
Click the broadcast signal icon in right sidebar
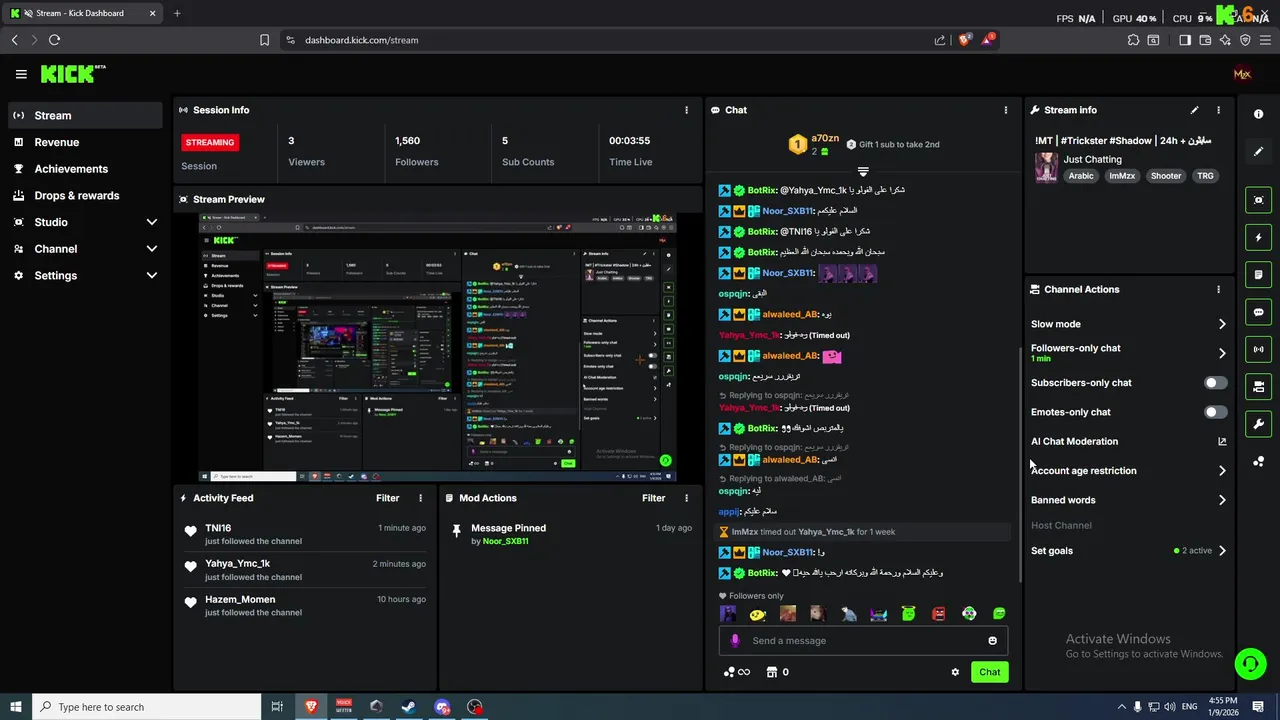1259,349
